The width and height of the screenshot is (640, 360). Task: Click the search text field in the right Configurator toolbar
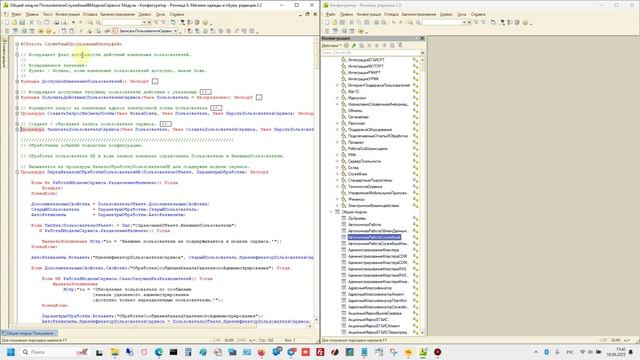coord(442,22)
